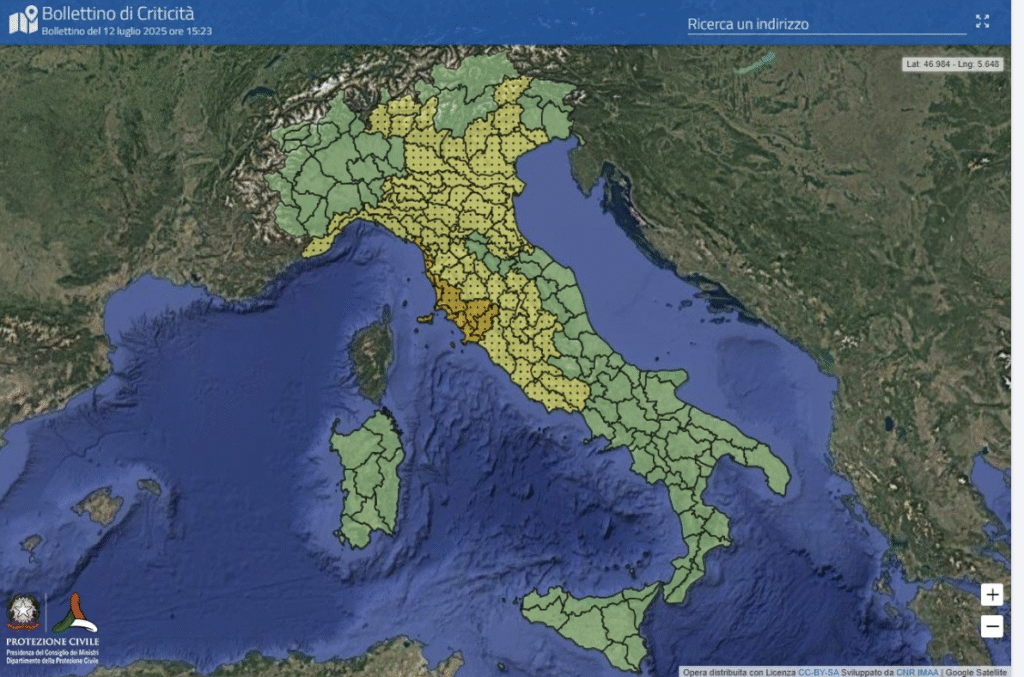
Task: Select the green island of Sardinia
Action: click(367, 475)
